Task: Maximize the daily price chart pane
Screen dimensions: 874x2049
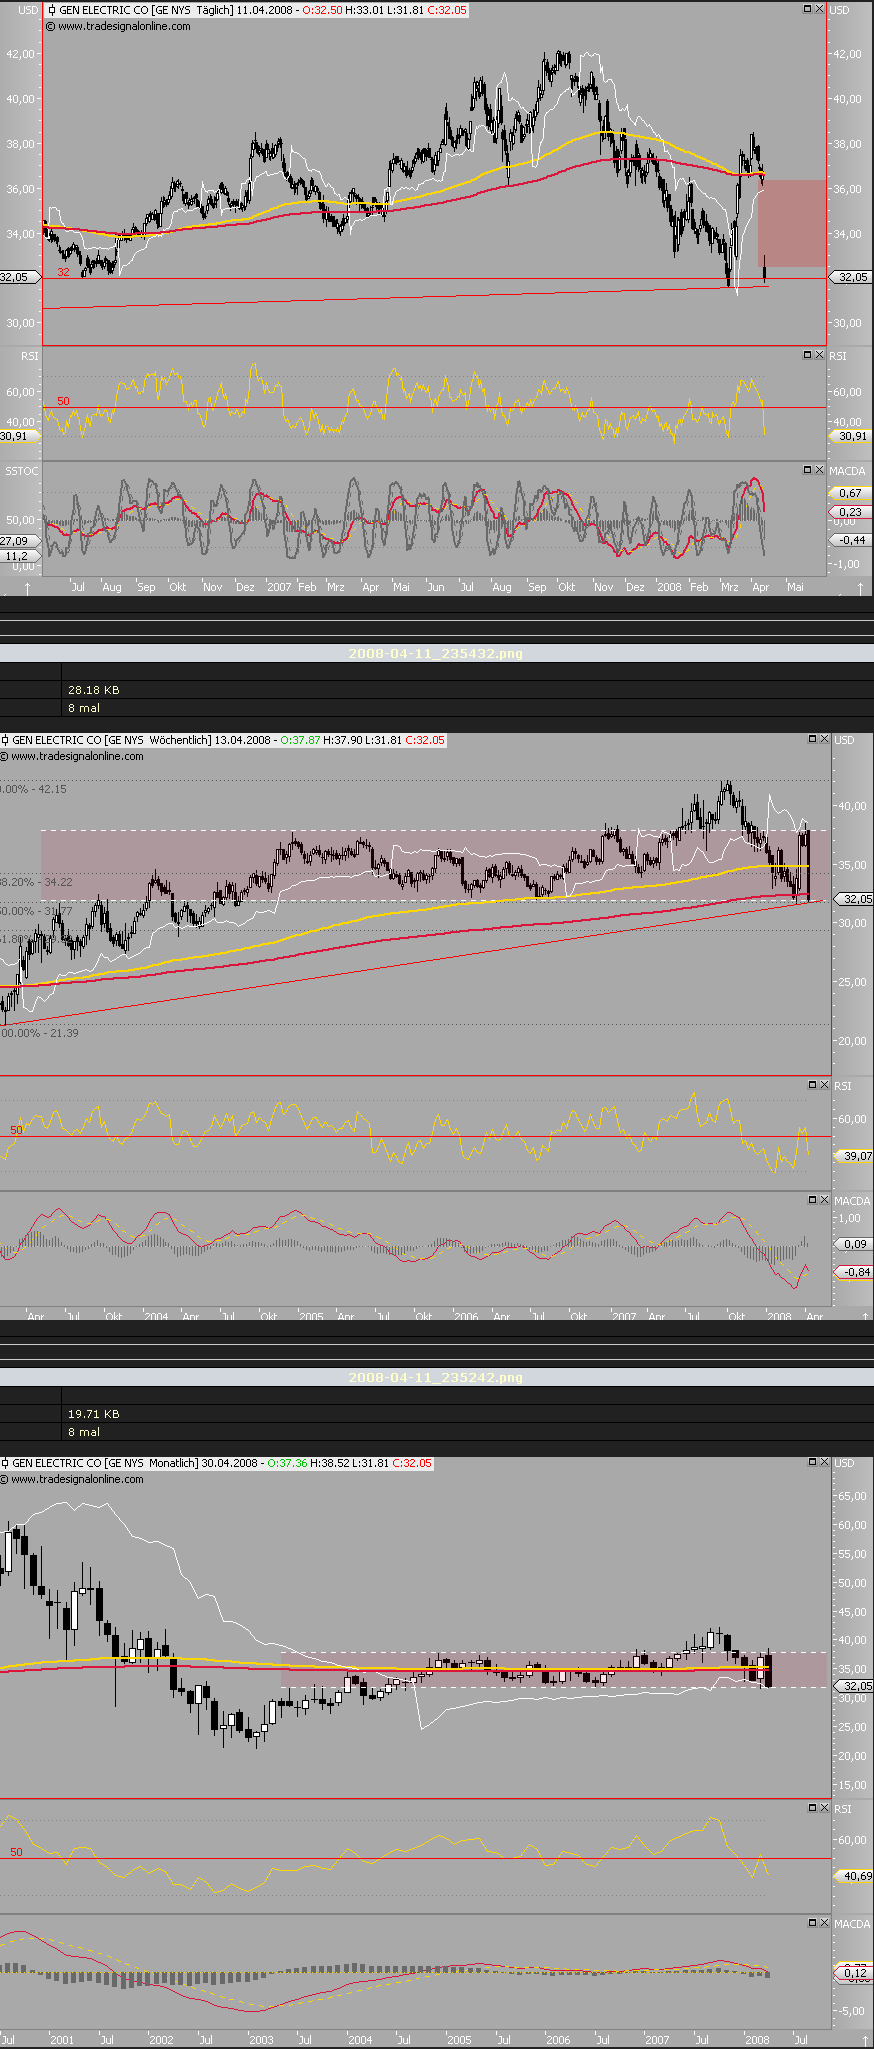Action: (x=808, y=9)
